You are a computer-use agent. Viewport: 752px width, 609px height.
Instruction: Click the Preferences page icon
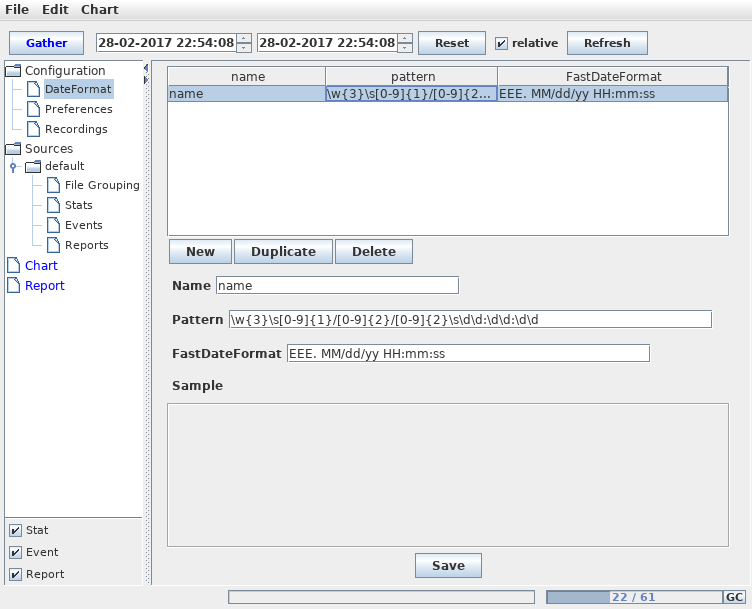click(34, 109)
